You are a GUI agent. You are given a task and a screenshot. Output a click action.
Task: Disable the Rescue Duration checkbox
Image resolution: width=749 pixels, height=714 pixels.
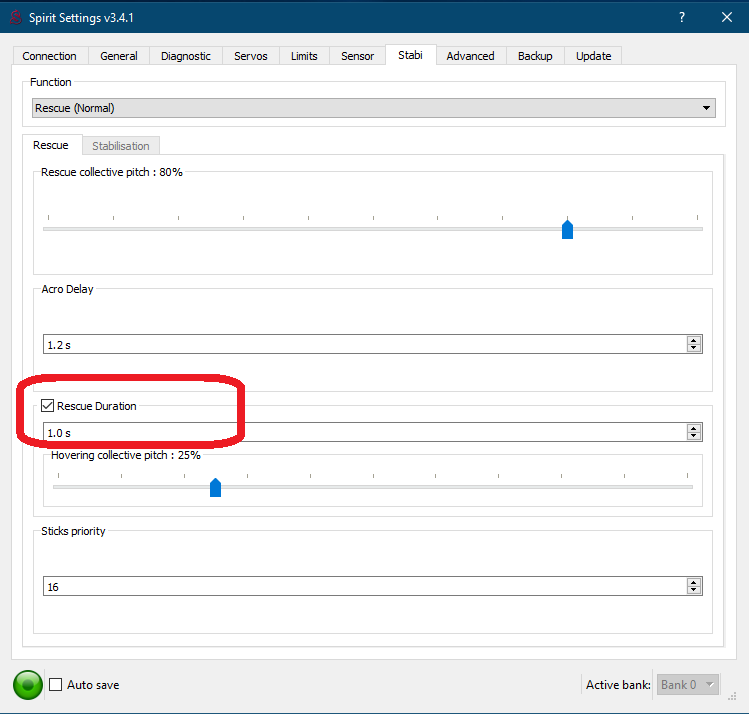click(47, 405)
